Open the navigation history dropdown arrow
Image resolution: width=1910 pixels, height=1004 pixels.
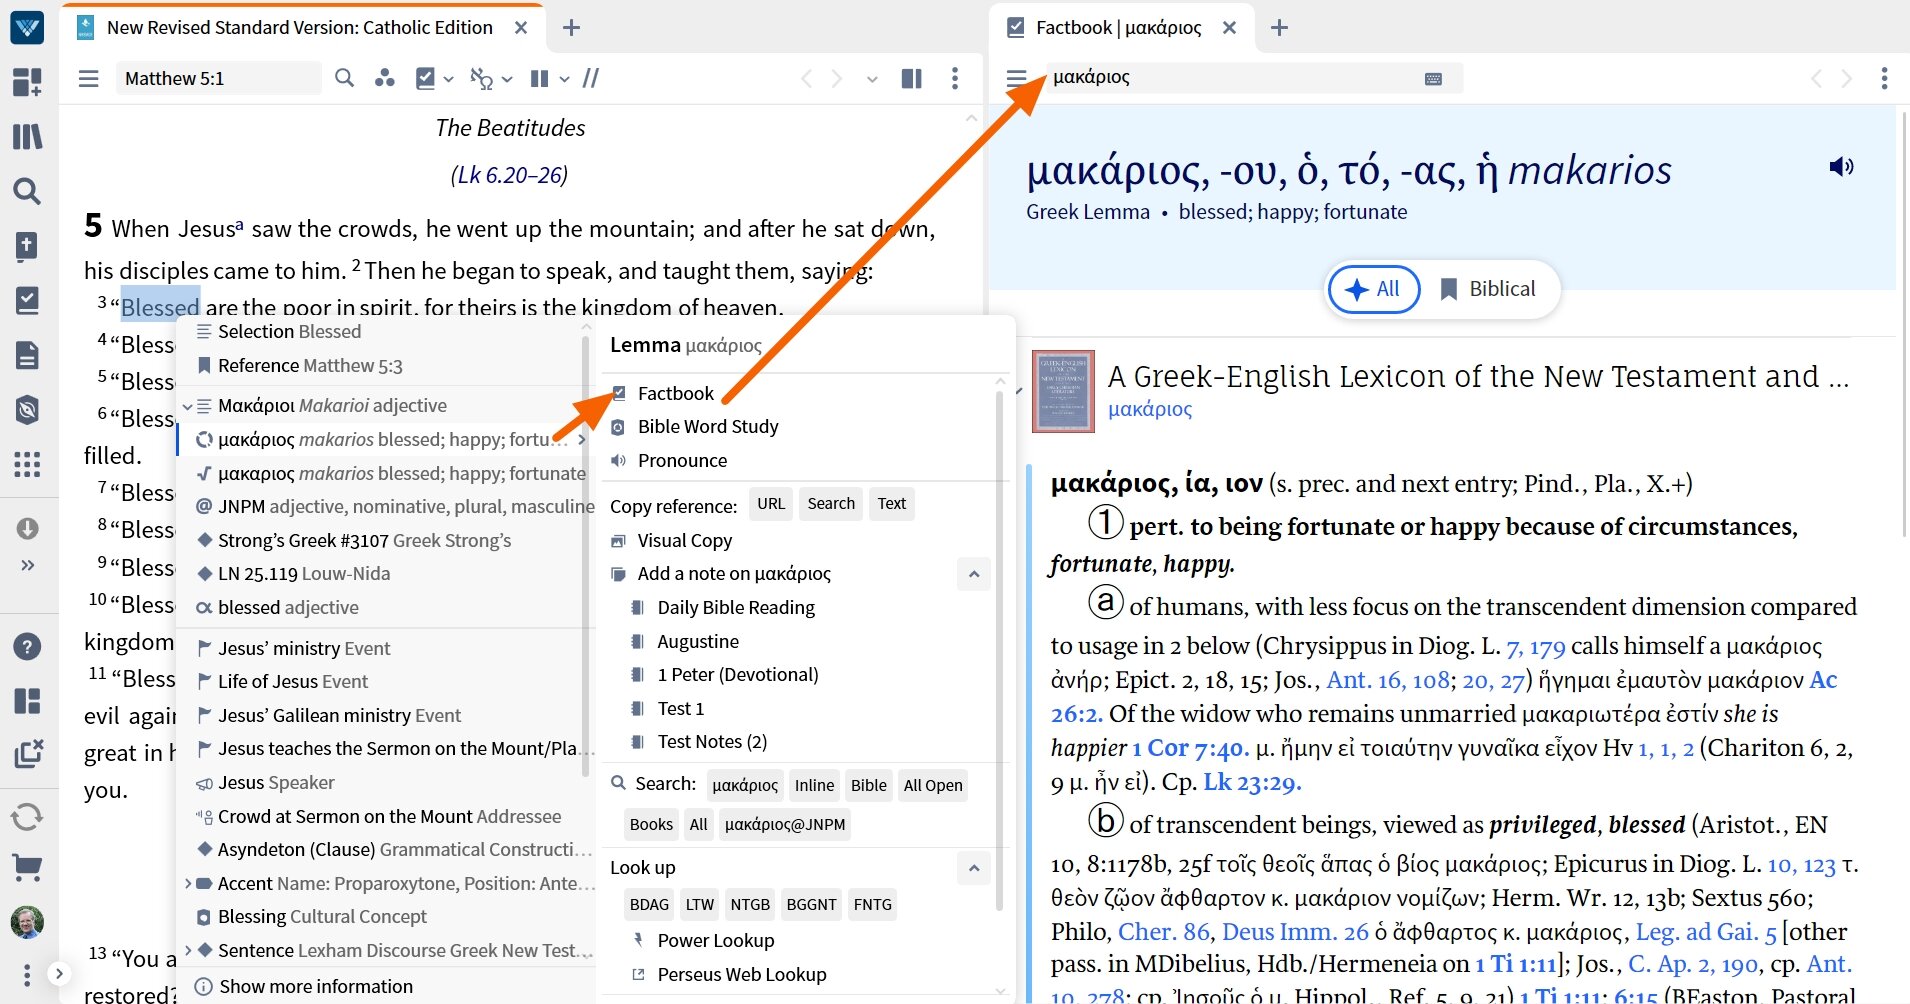click(872, 79)
